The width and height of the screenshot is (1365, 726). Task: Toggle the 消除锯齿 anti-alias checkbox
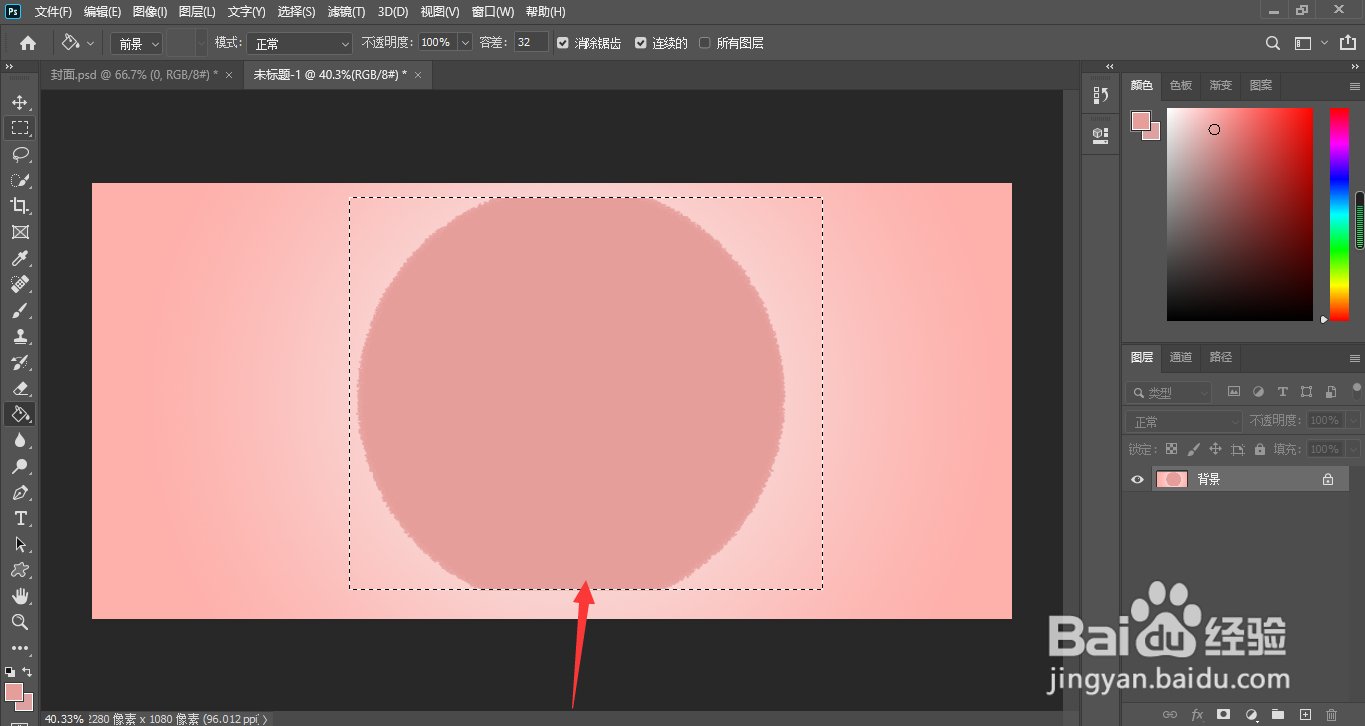coord(562,43)
